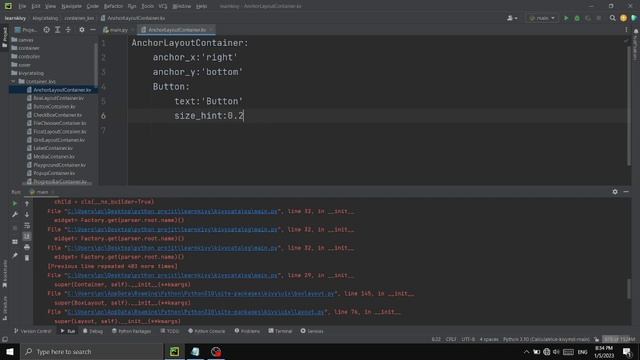
Task: Open the VCS menu
Action: pos(163,6)
